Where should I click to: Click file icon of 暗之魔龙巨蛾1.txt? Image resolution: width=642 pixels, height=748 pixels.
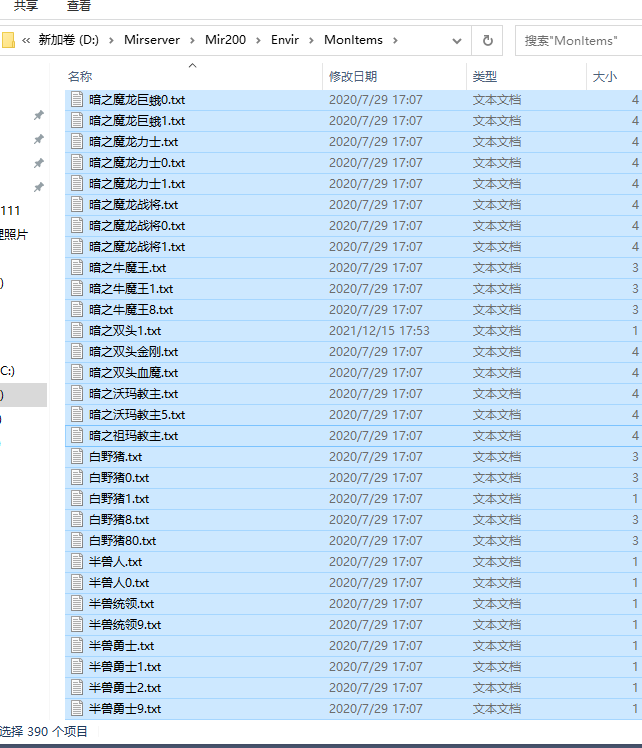click(77, 120)
